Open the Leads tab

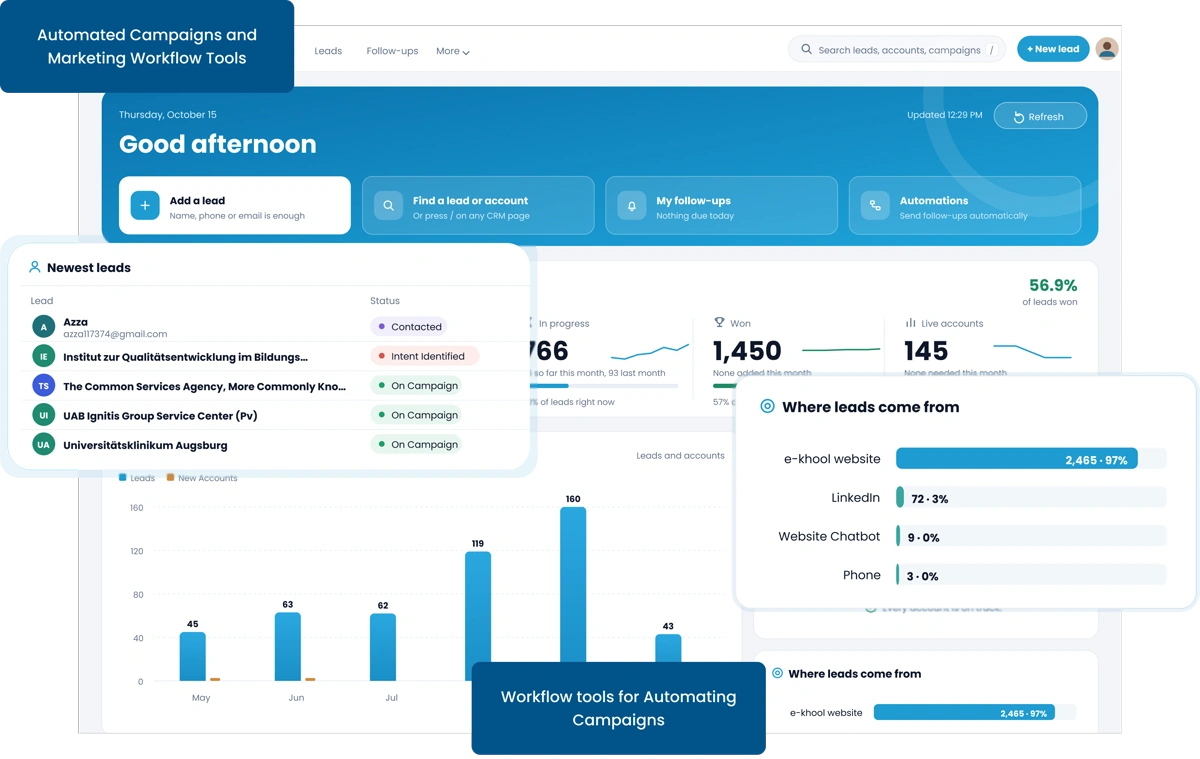click(328, 51)
